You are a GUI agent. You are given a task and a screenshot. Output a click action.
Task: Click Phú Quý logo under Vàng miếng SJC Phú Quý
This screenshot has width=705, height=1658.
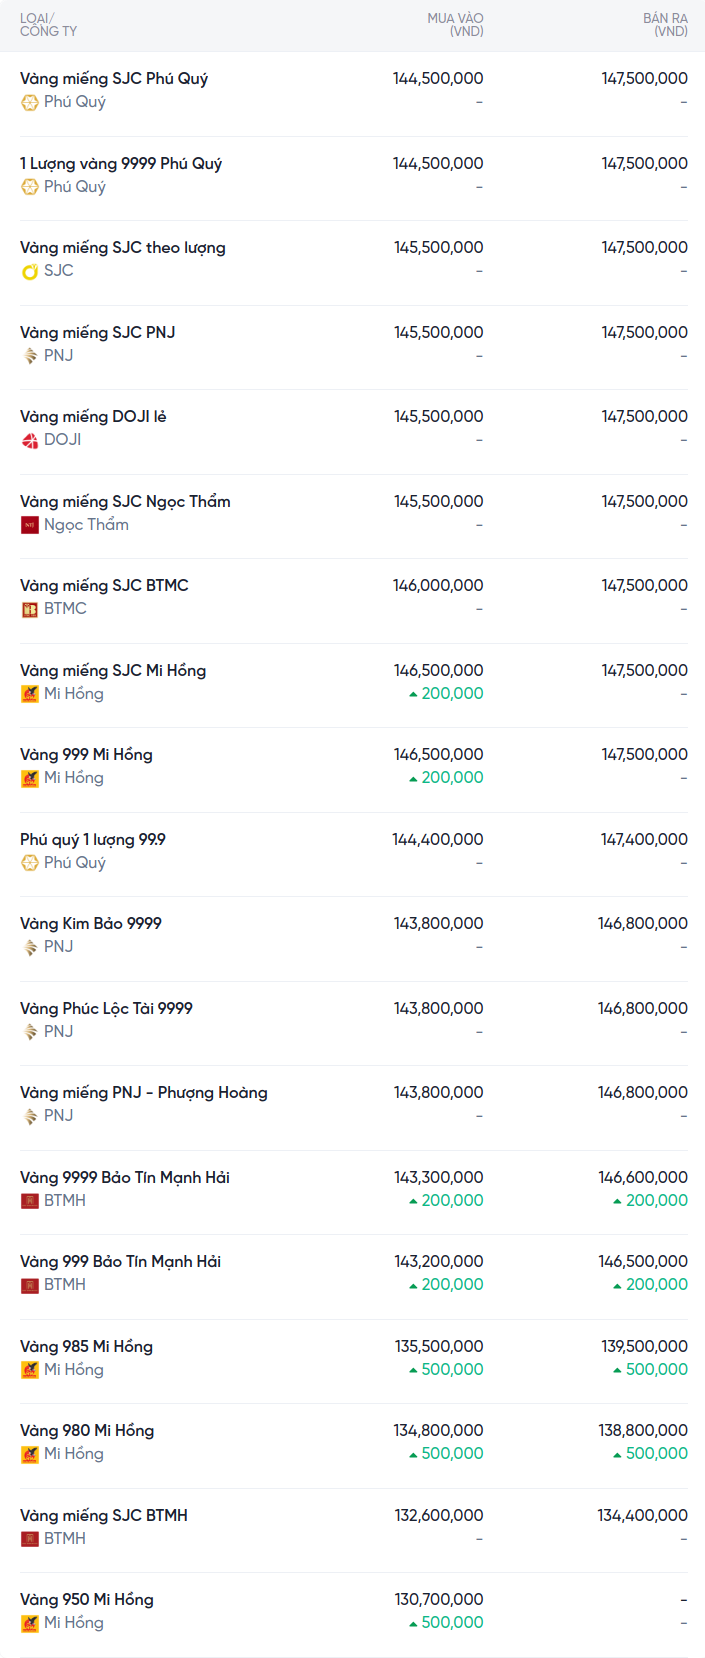pyautogui.click(x=30, y=102)
